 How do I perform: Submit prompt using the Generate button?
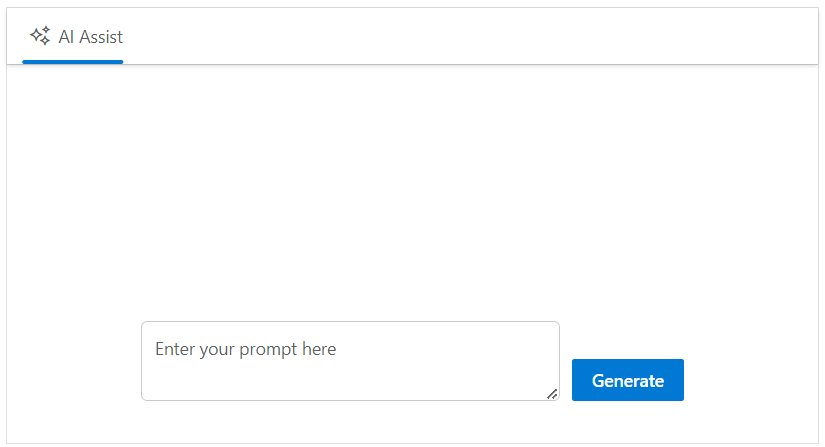click(627, 380)
